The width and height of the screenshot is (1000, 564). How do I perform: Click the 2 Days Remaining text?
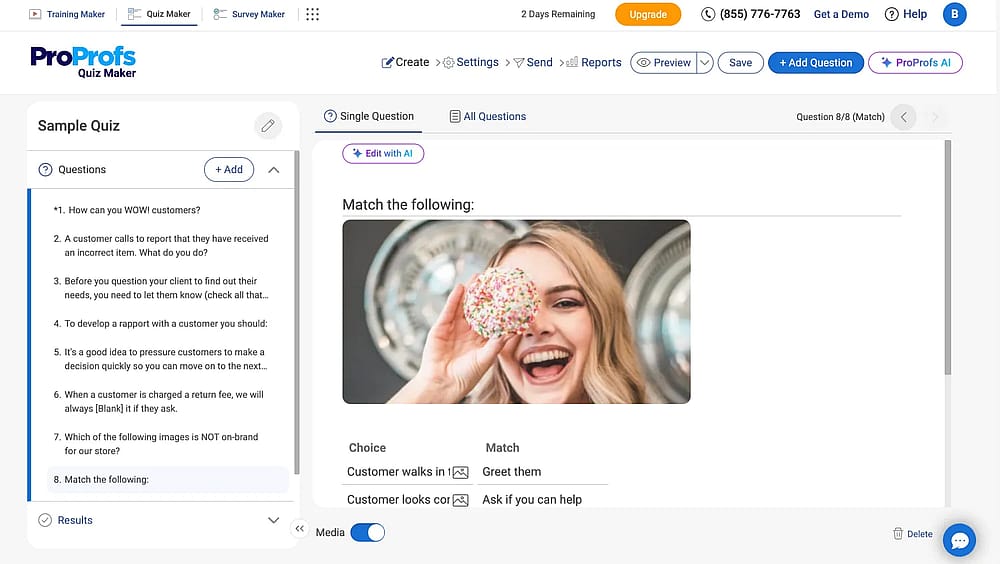point(558,14)
